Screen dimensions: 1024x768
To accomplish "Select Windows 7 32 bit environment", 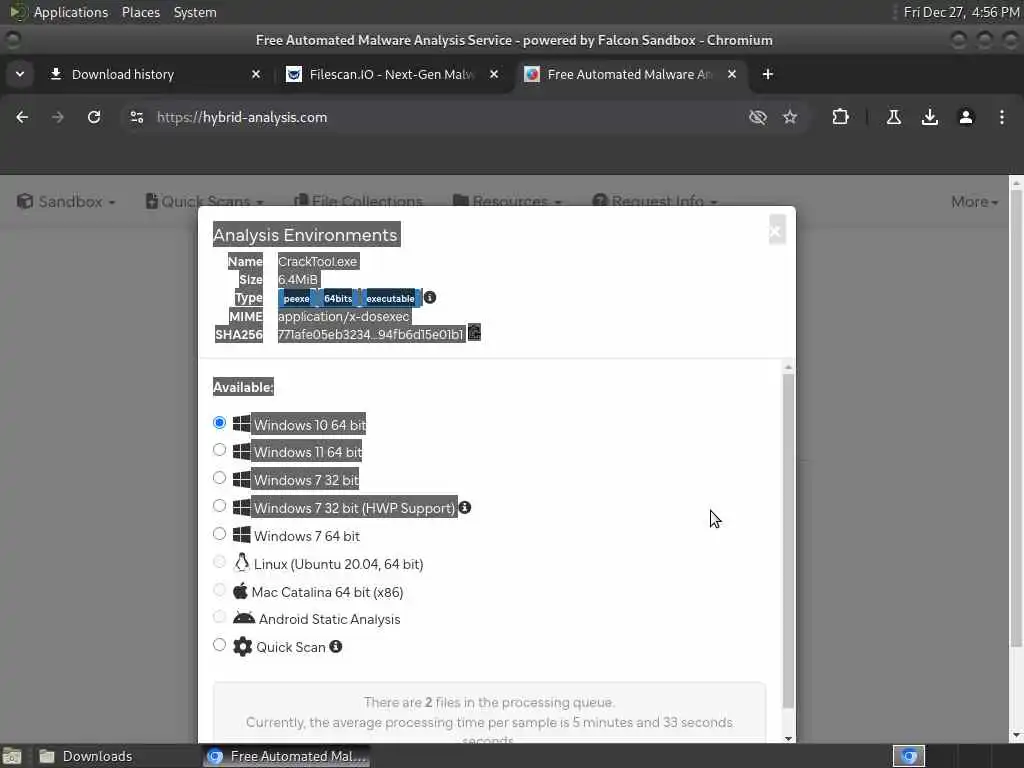I will point(219,479).
